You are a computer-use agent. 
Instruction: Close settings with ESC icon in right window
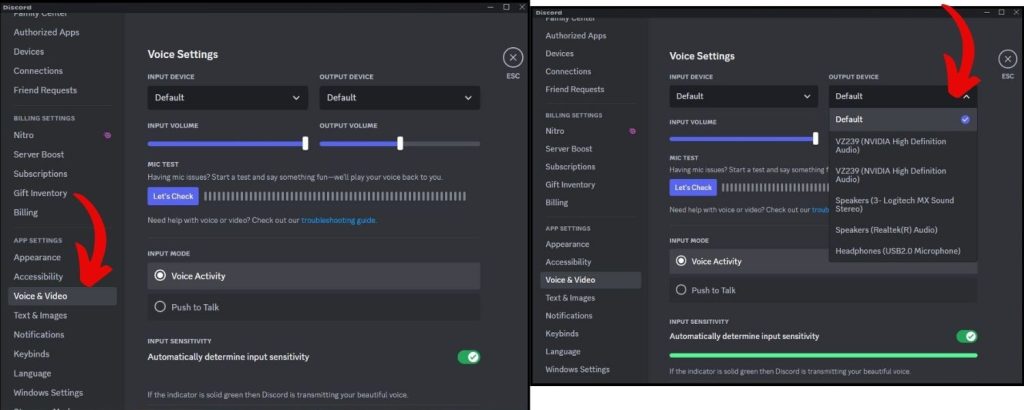[1008, 59]
